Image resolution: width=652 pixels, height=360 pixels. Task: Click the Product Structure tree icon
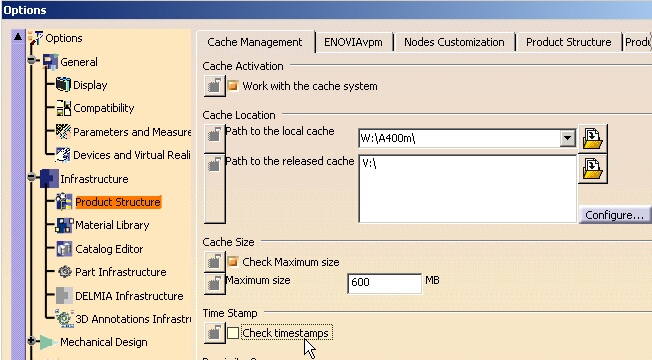(64, 202)
